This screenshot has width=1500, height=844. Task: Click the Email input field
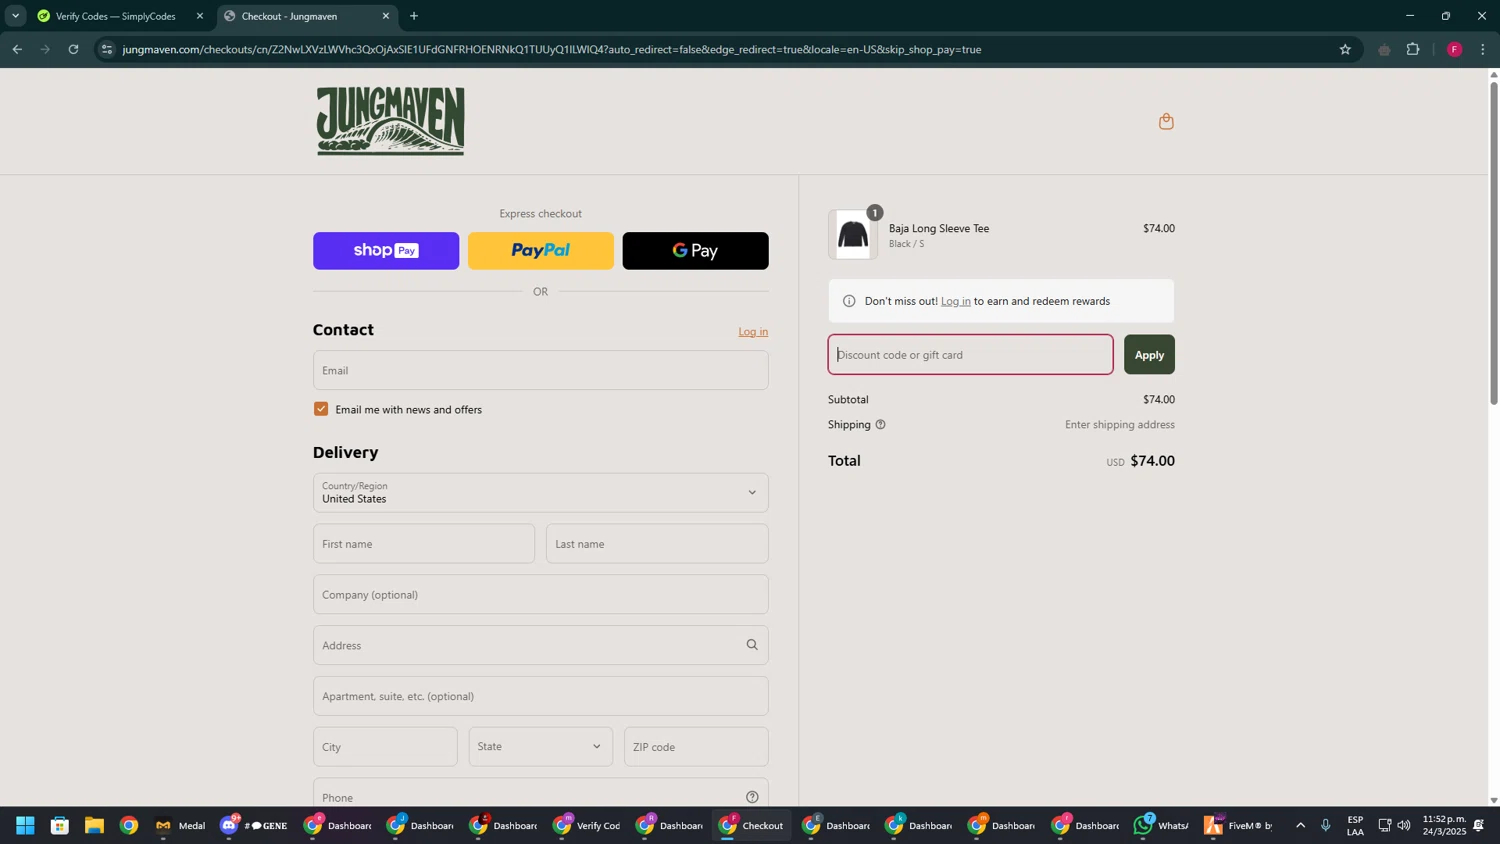coord(541,370)
